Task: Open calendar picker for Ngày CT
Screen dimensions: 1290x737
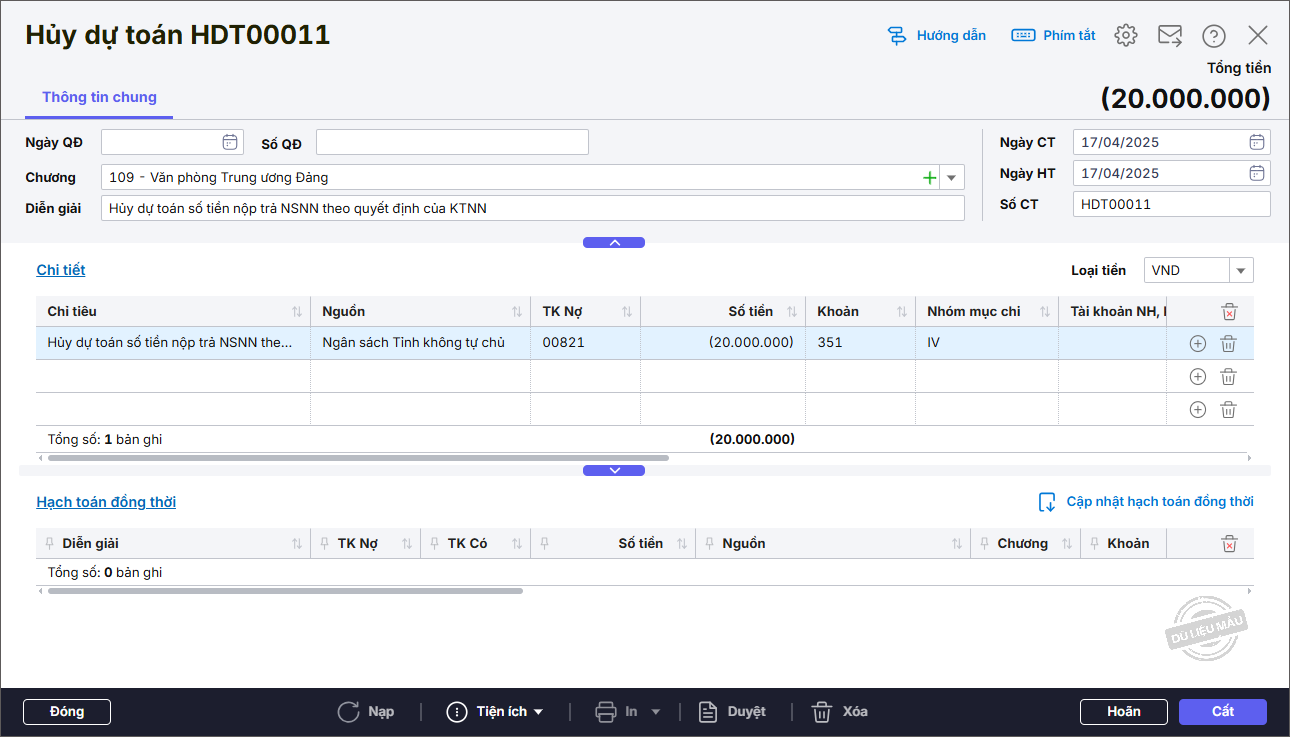Action: pyautogui.click(x=1257, y=142)
